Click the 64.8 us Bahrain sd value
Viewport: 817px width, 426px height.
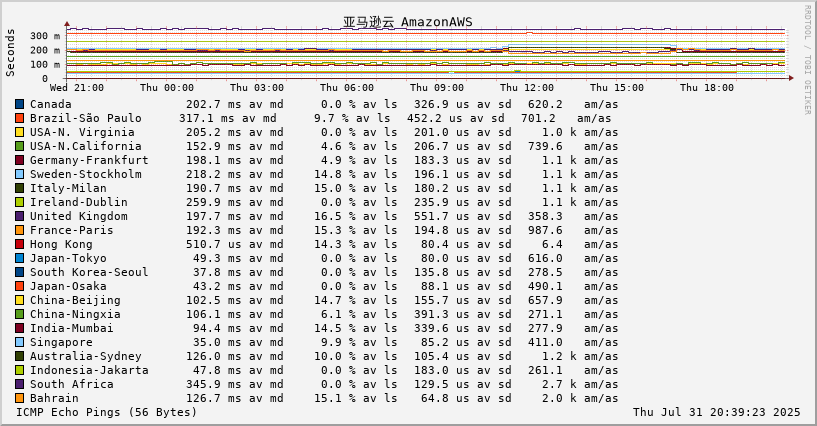[445, 398]
